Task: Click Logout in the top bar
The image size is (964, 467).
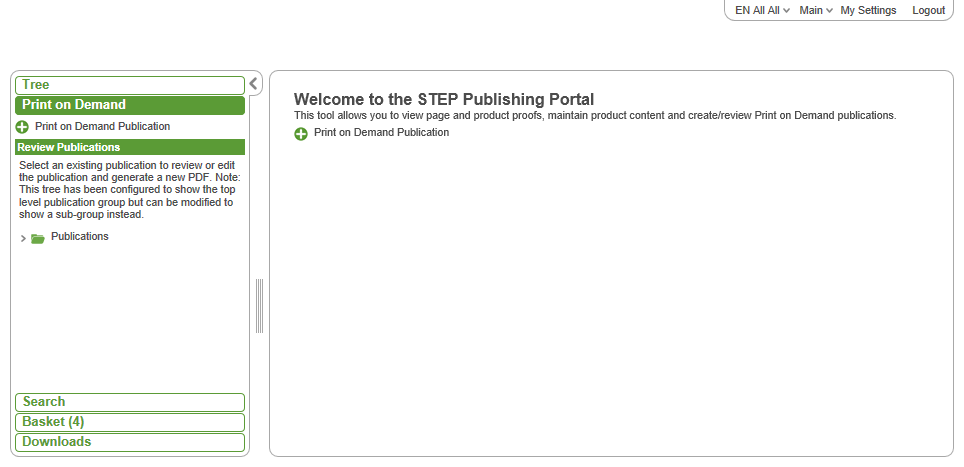Action: tap(928, 10)
